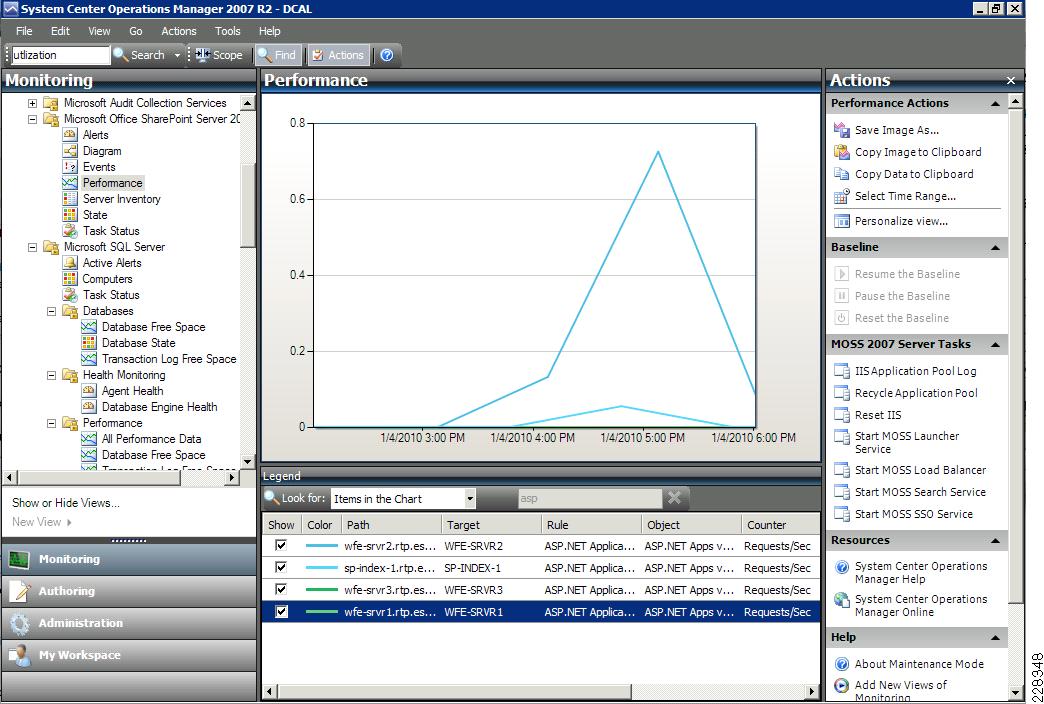Screen dimensions: 1044x704
Task: Switch to My Workspace
Action: (129, 655)
